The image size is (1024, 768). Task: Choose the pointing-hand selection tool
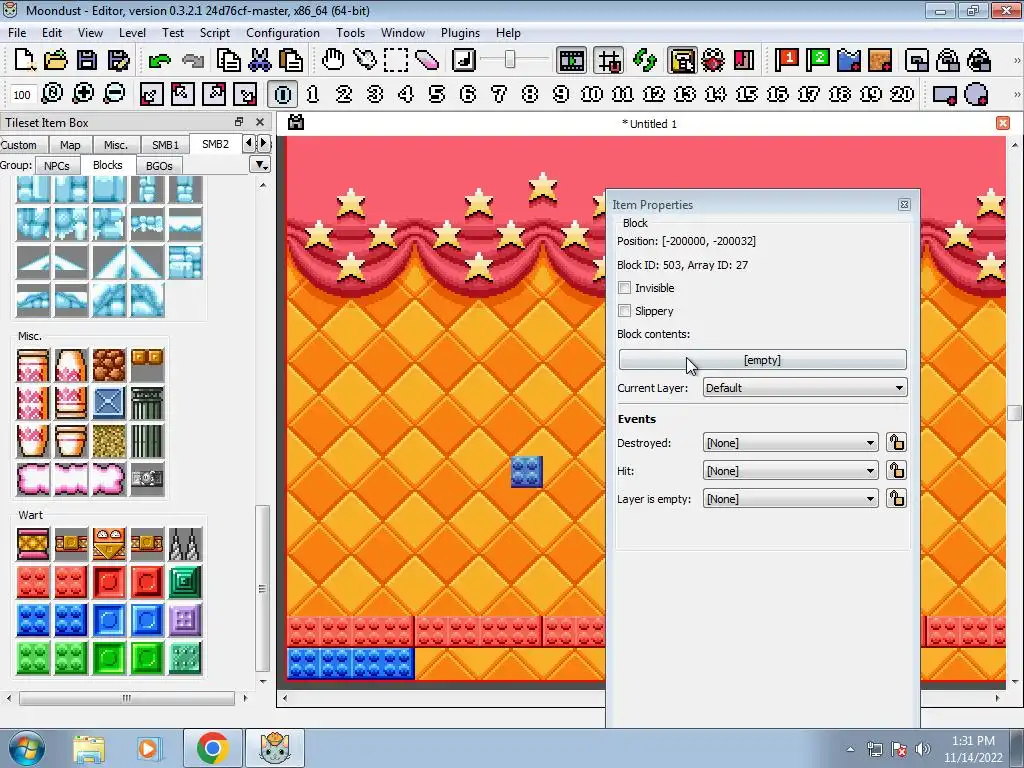pyautogui.click(x=364, y=60)
